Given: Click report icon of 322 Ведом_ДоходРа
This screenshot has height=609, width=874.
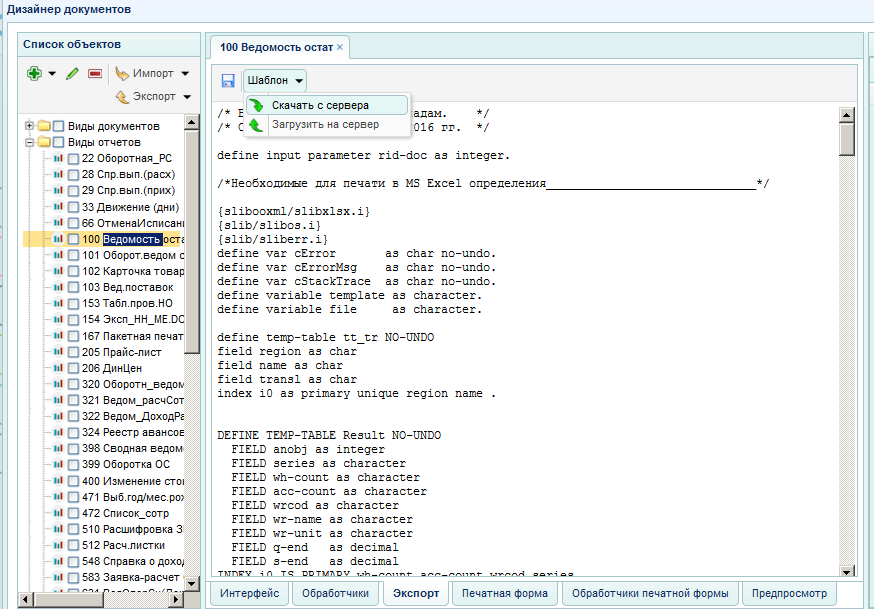Looking at the screenshot, I should pyautogui.click(x=58, y=416).
